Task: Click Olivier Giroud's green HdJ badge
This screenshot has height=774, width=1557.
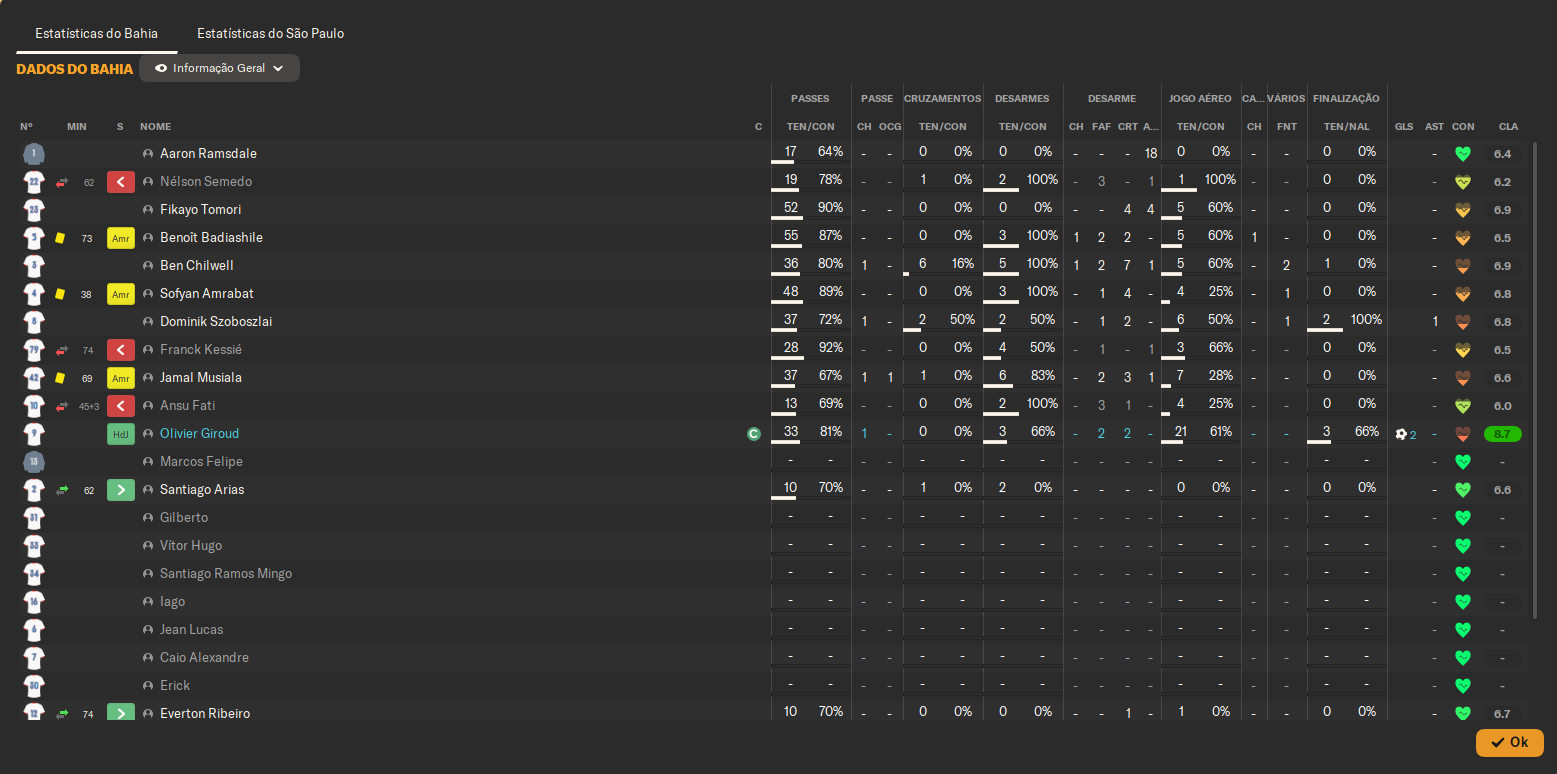Action: tap(121, 434)
